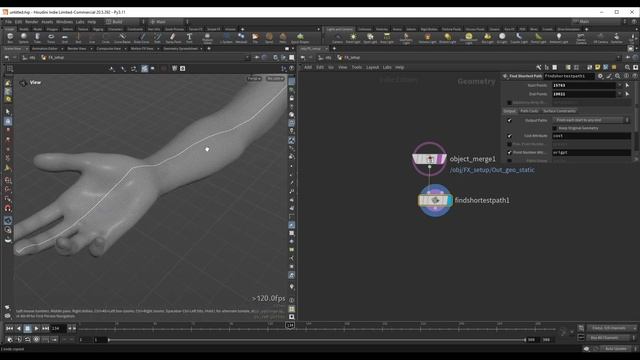Switch to the Path Costs tab

click(x=529, y=111)
